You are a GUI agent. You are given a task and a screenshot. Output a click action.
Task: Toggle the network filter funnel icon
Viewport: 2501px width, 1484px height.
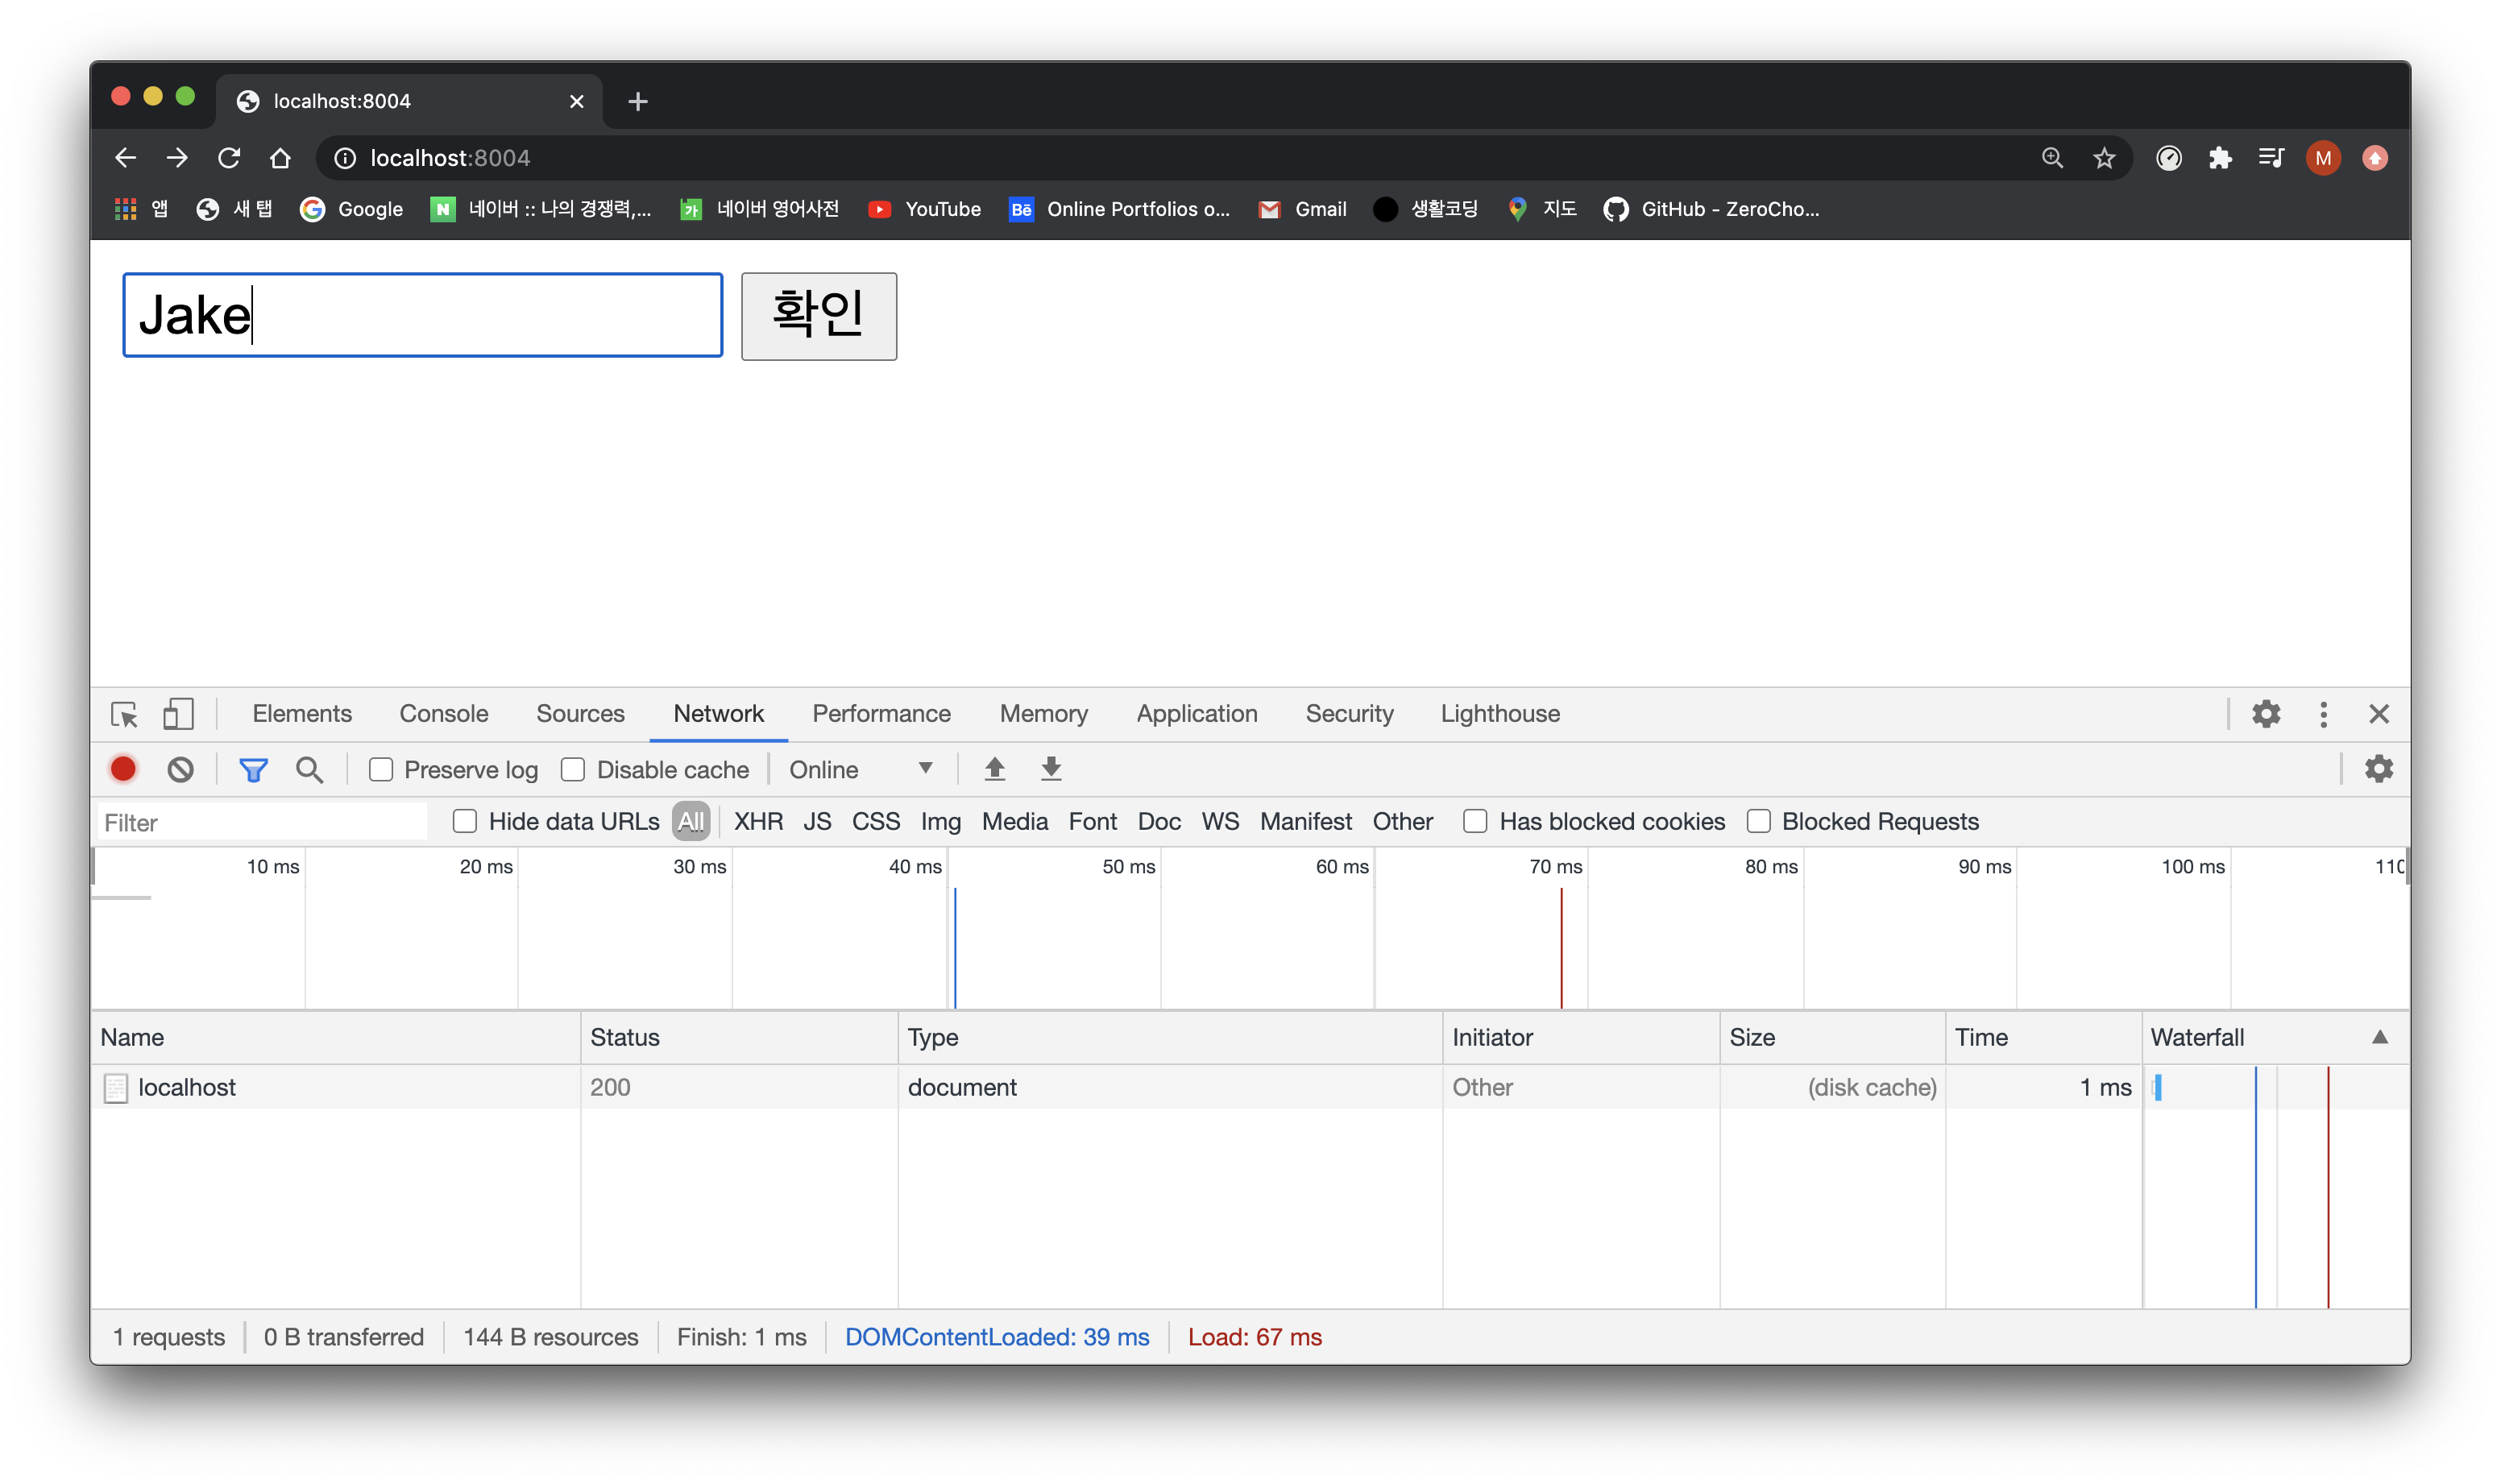[x=253, y=769]
